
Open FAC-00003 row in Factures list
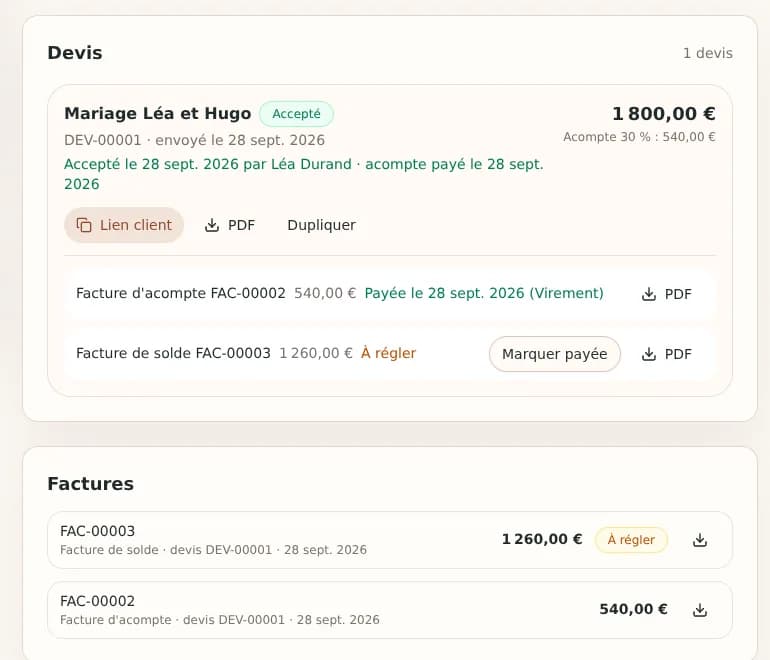tap(389, 540)
